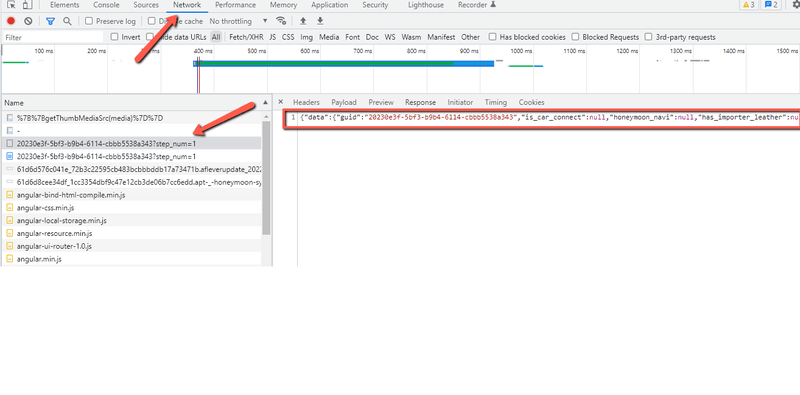Image resolution: width=800 pixels, height=395 pixels.
Task: Open the No throttling dropdown
Action: 238,21
